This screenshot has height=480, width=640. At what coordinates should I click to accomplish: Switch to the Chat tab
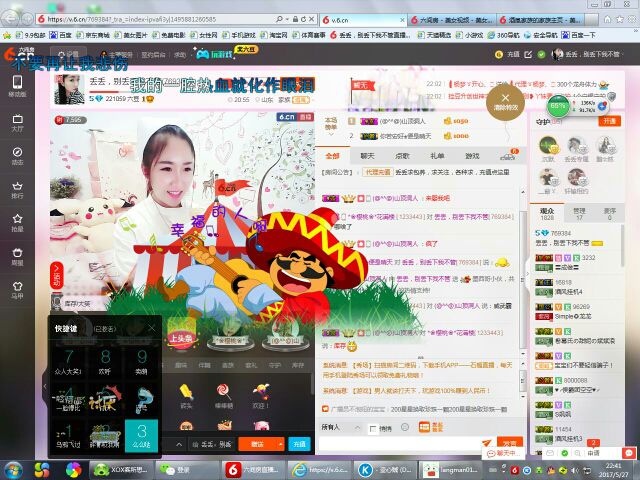pos(367,156)
